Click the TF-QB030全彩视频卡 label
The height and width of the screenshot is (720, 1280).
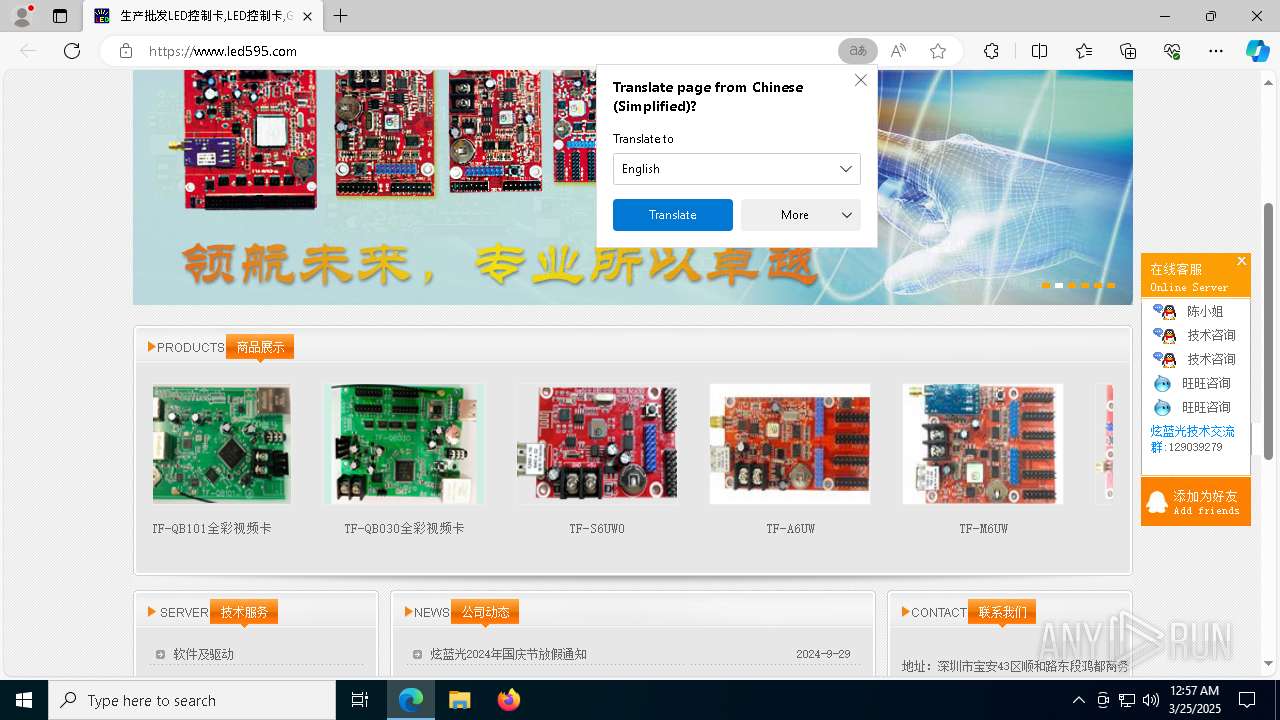[x=404, y=528]
